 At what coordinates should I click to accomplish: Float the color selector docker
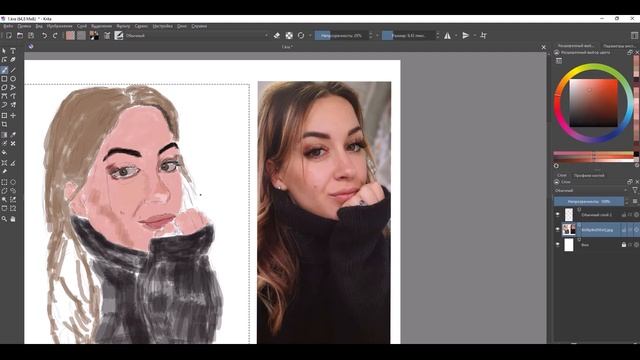pyautogui.click(x=630, y=53)
